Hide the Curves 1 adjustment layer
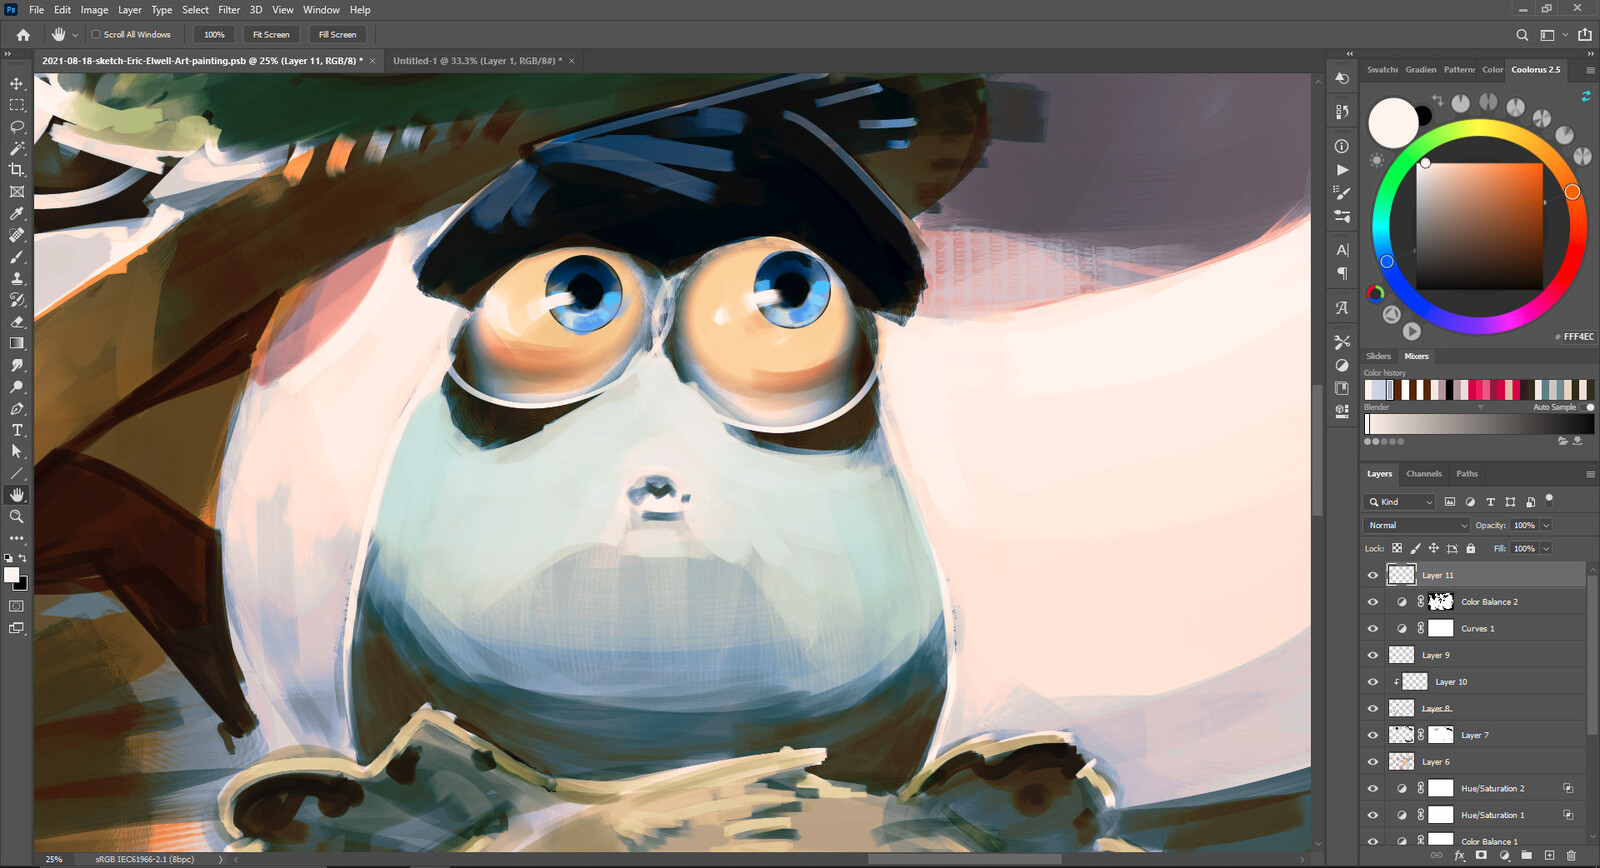 pos(1373,629)
